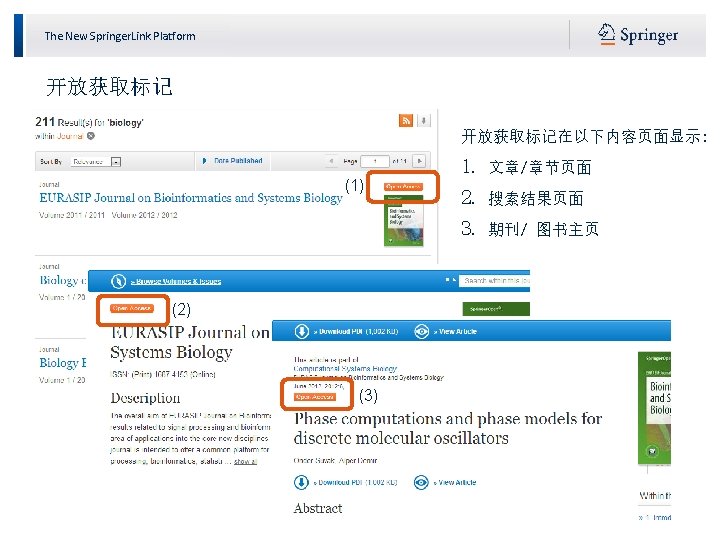Click 'The New SpringerLink Platform' header text

click(x=120, y=36)
